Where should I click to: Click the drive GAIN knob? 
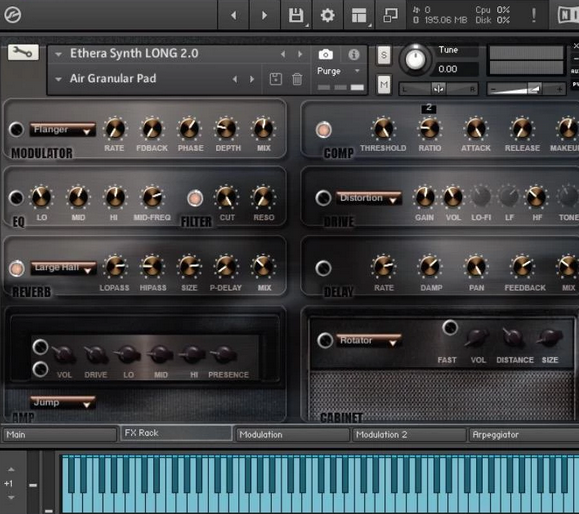(425, 197)
